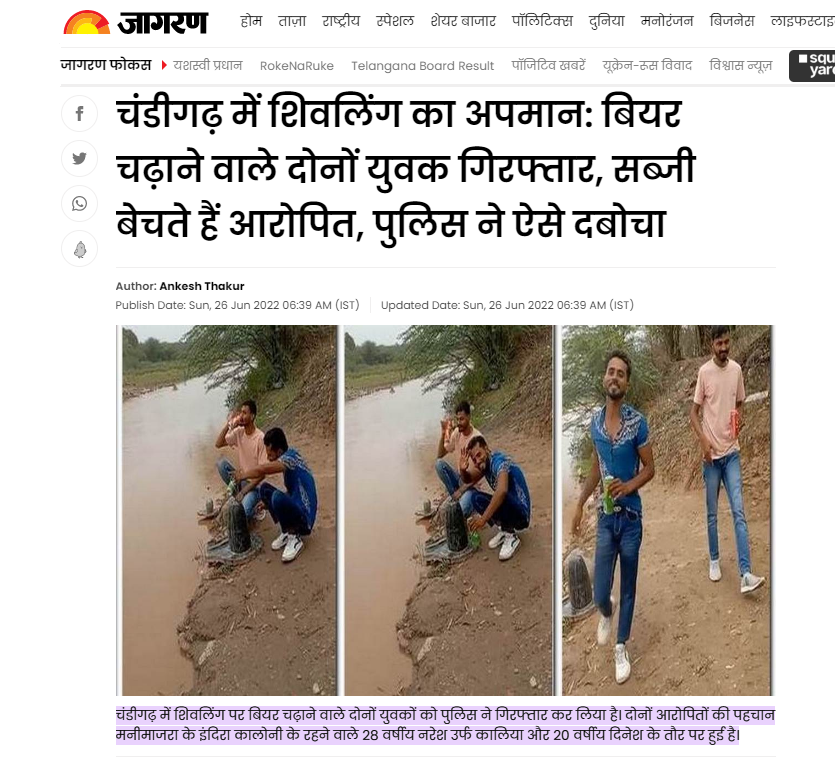This screenshot has width=835, height=762.
Task: Open the होम menu item
Action: coord(251,21)
